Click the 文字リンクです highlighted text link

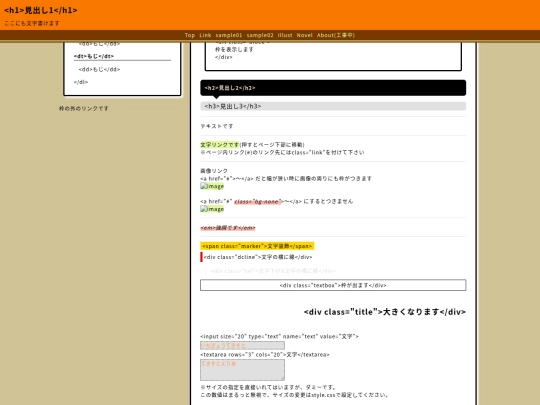[x=219, y=145]
